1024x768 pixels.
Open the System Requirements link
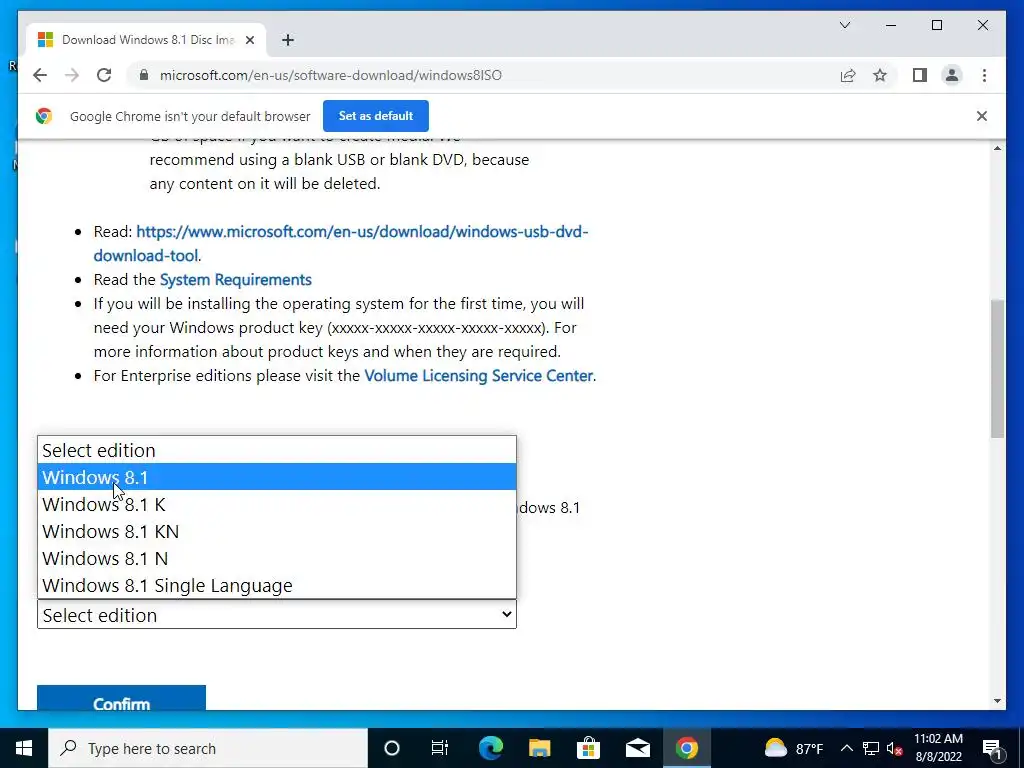coord(236,280)
